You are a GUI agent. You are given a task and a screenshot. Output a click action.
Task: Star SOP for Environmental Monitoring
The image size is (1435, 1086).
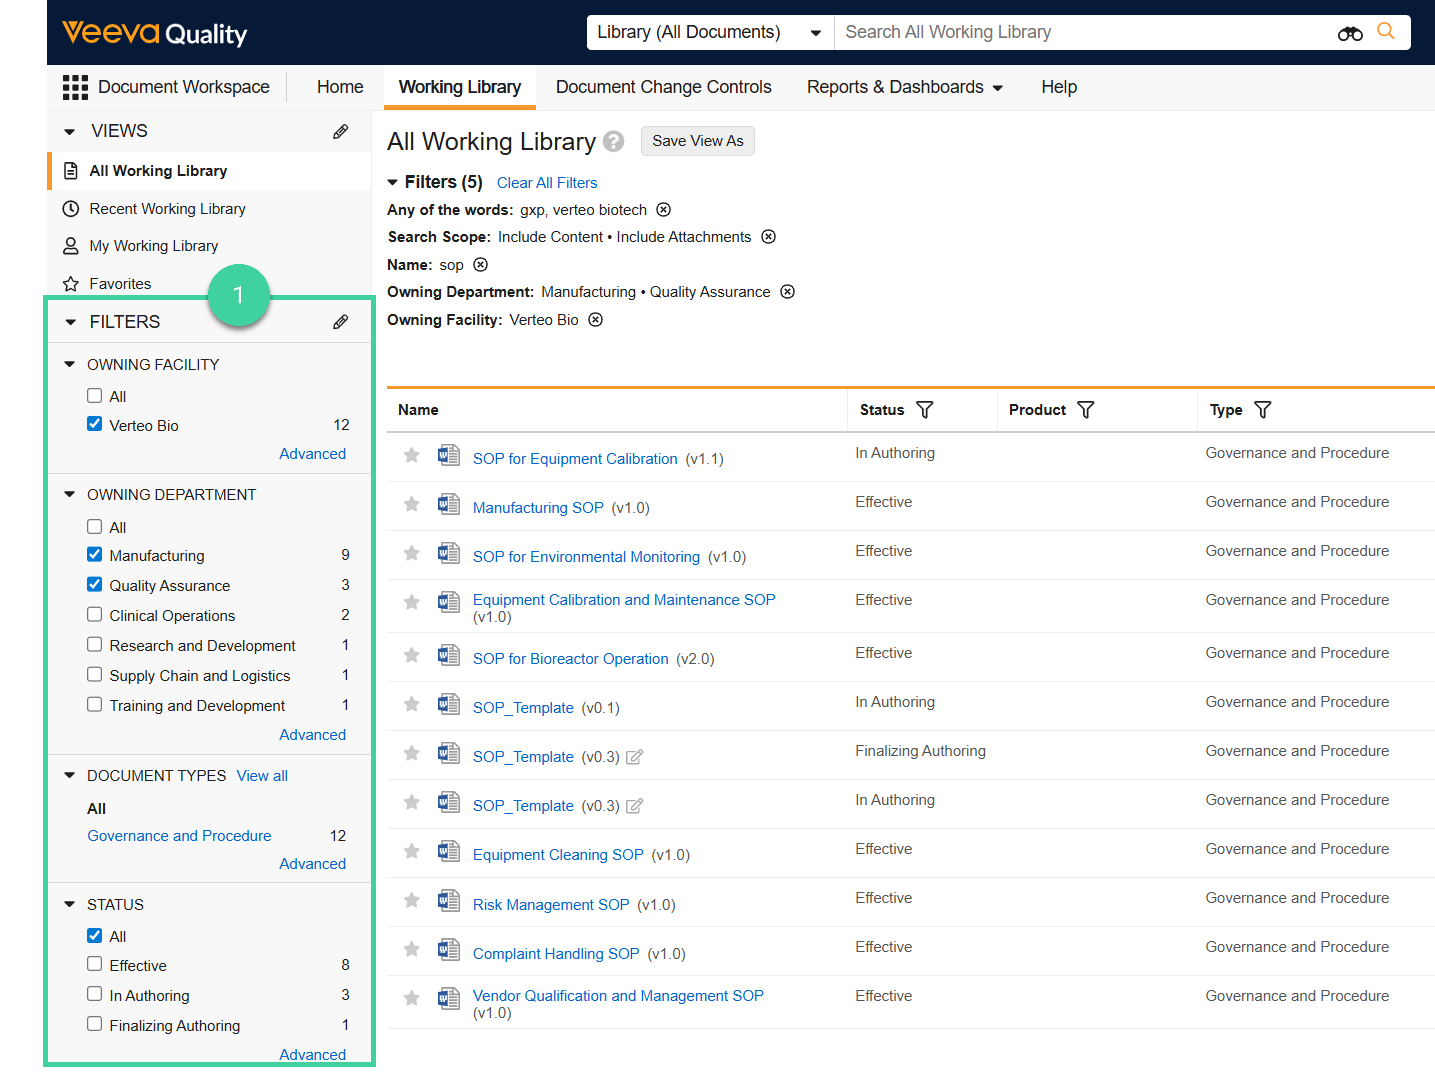[x=411, y=554]
